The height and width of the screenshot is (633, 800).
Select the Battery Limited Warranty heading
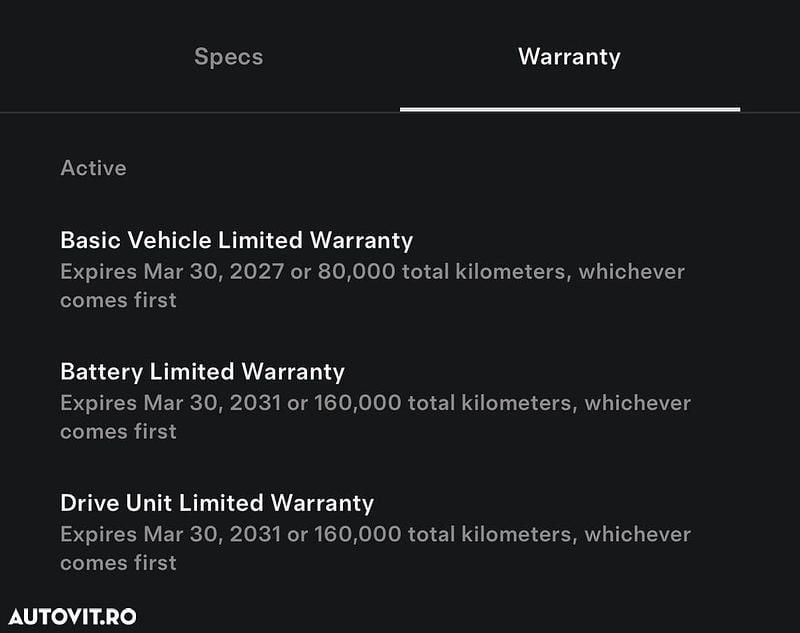[202, 372]
